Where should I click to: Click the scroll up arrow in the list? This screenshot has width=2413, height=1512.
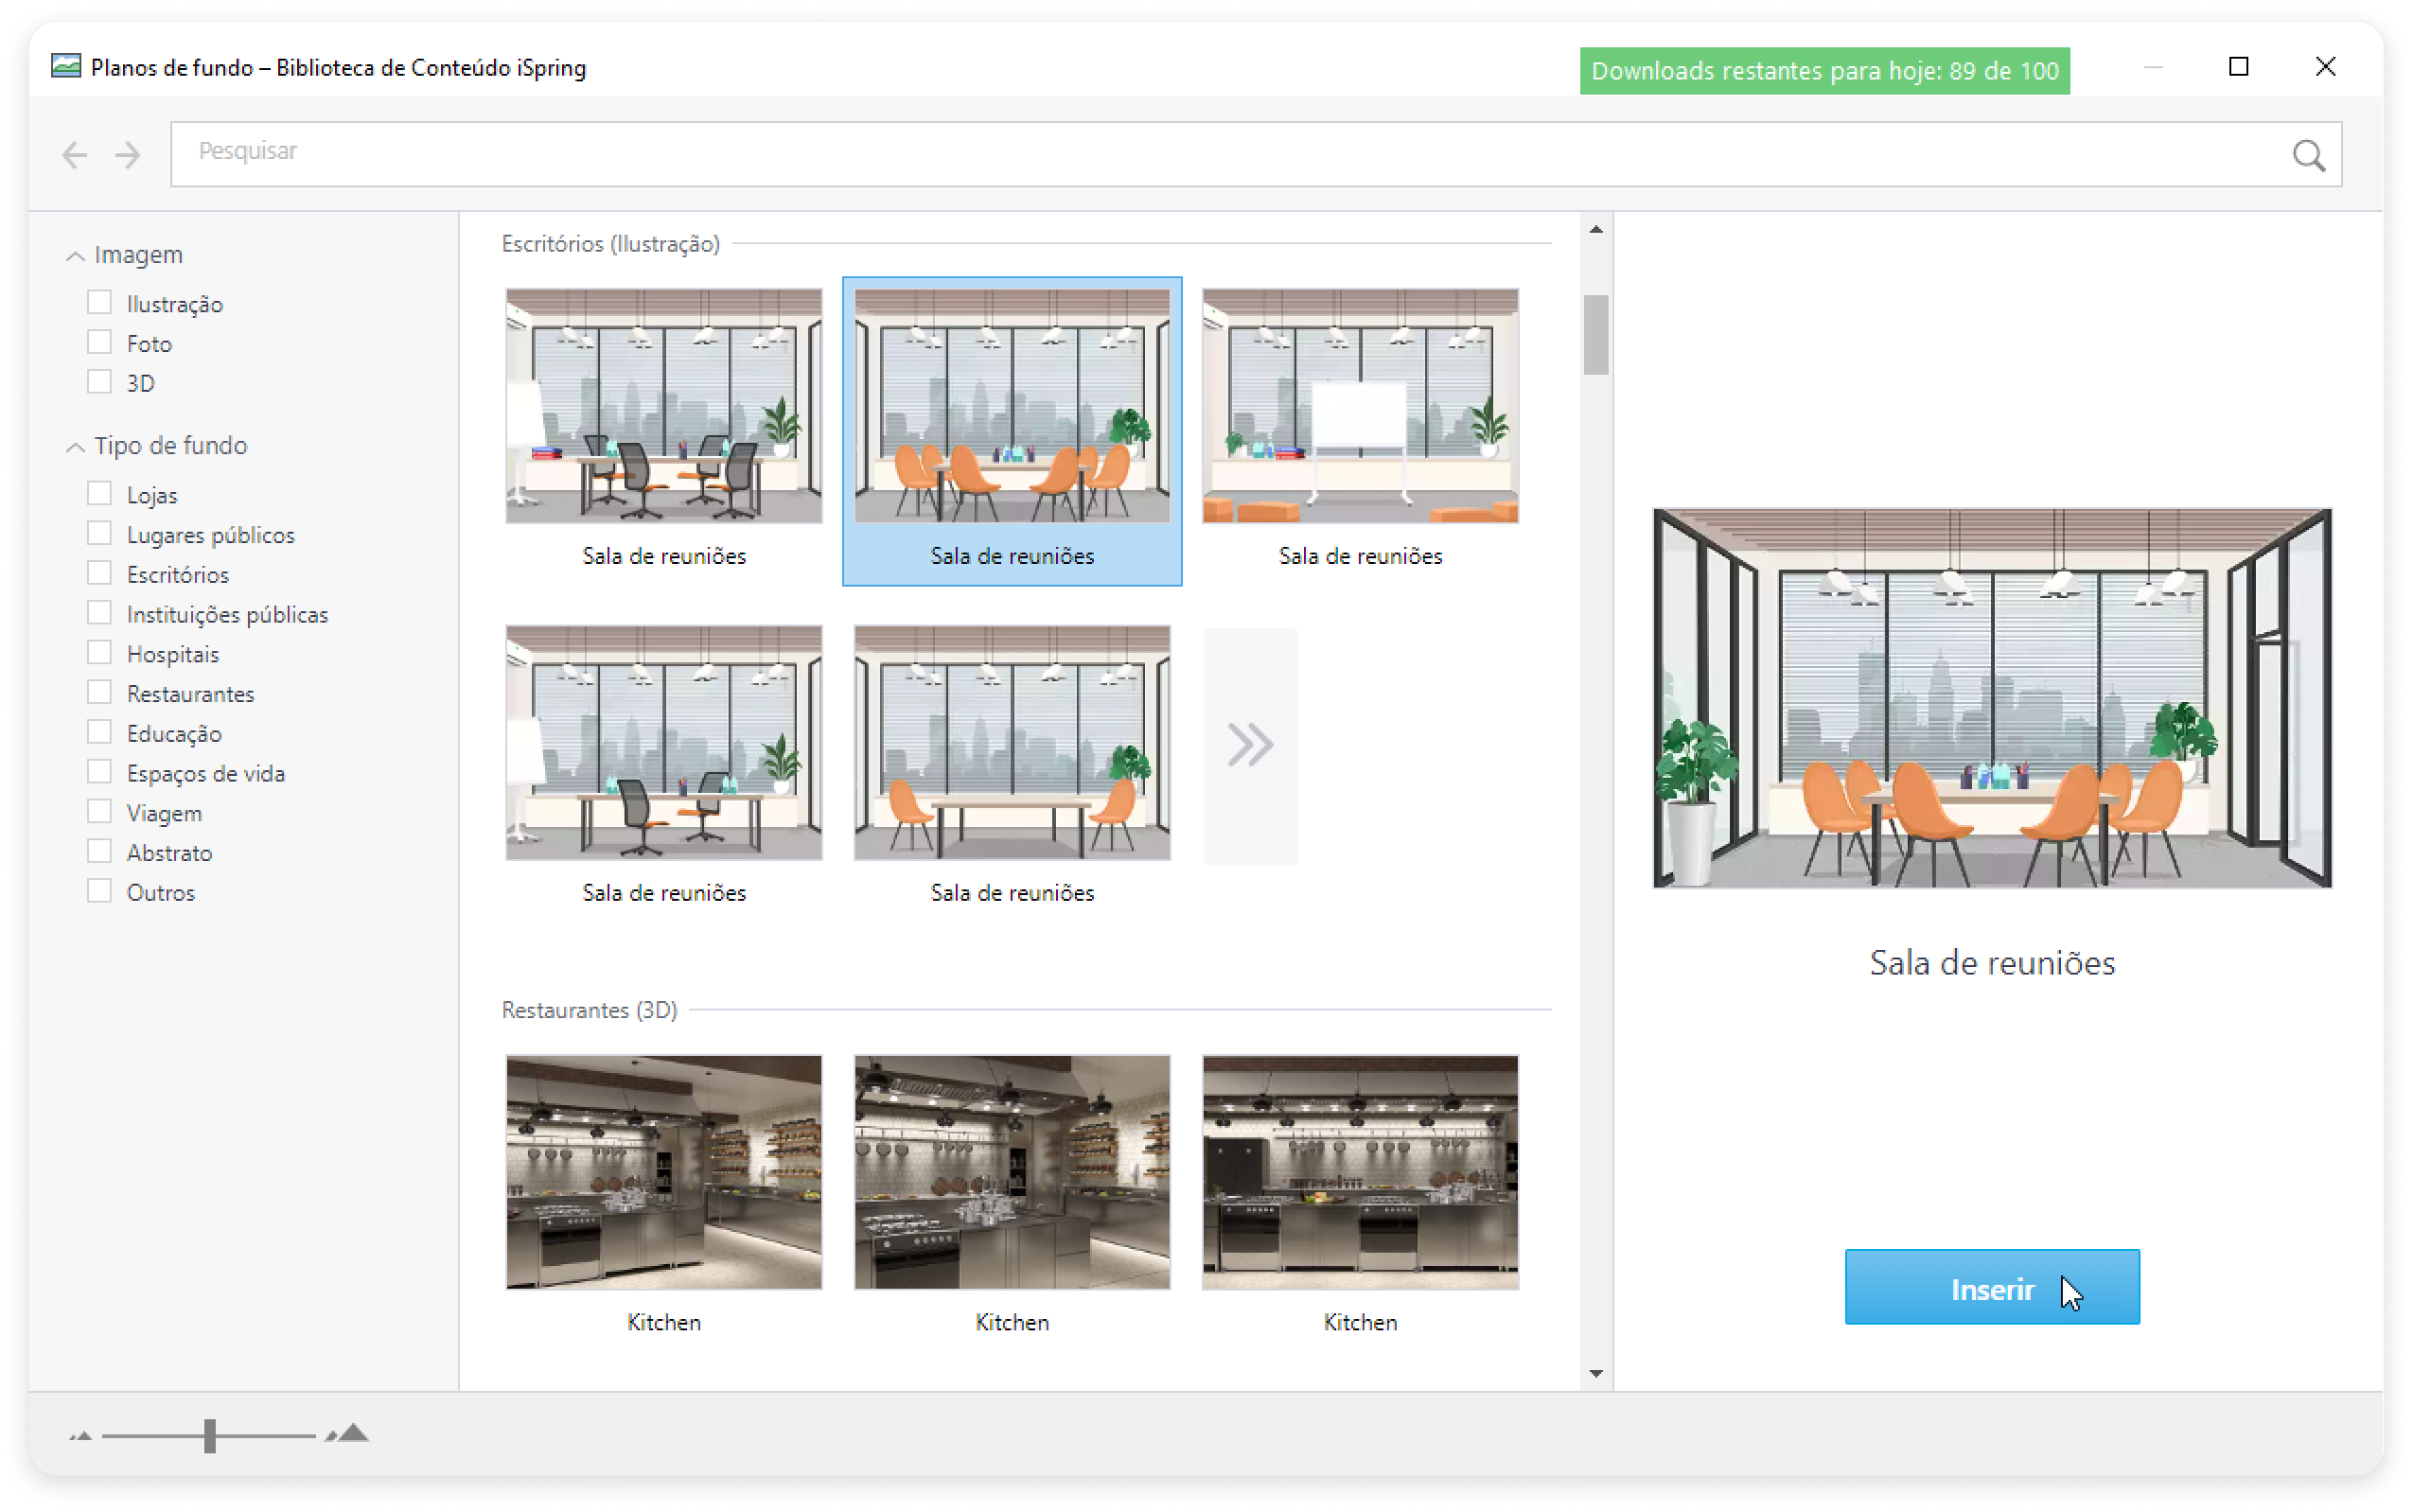(x=1596, y=230)
